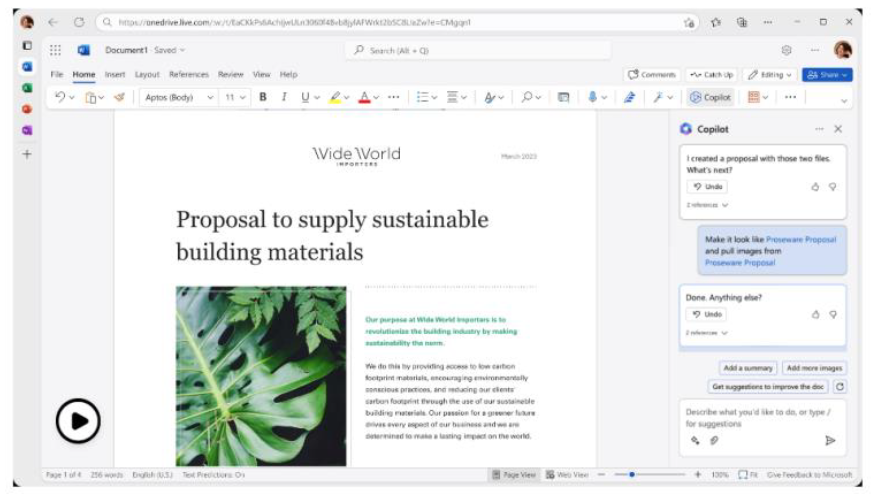875x504 pixels.
Task: Click the Add a summary suggestion
Action: point(748,368)
